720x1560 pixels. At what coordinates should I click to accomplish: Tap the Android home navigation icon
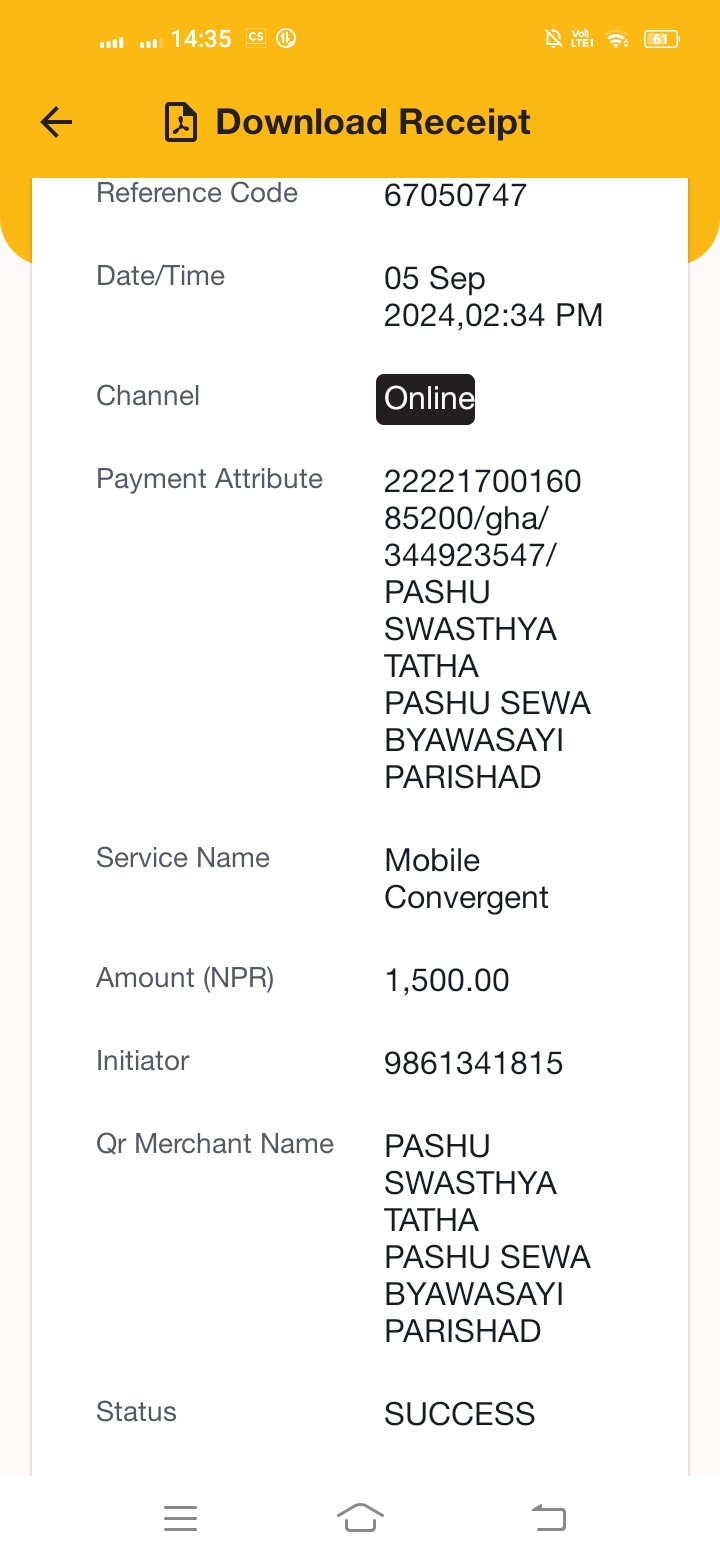tap(360, 1518)
